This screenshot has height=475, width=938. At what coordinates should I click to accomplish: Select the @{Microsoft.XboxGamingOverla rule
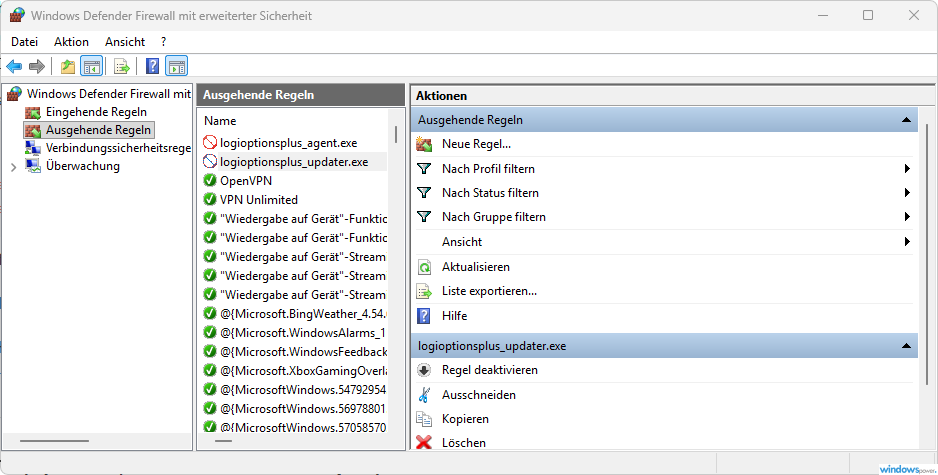[304, 371]
